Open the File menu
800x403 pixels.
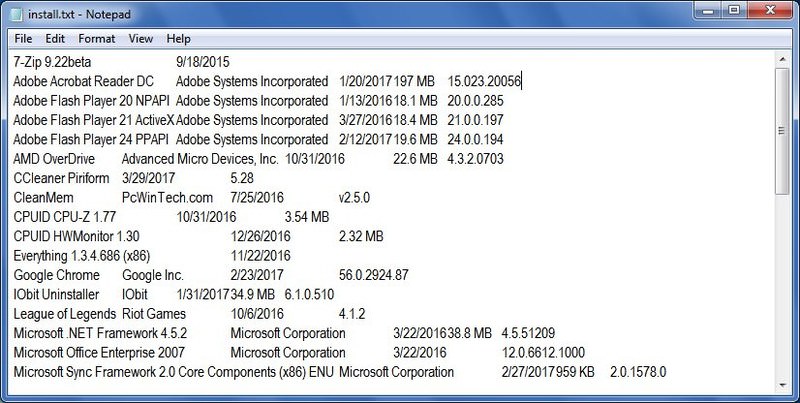pos(23,39)
